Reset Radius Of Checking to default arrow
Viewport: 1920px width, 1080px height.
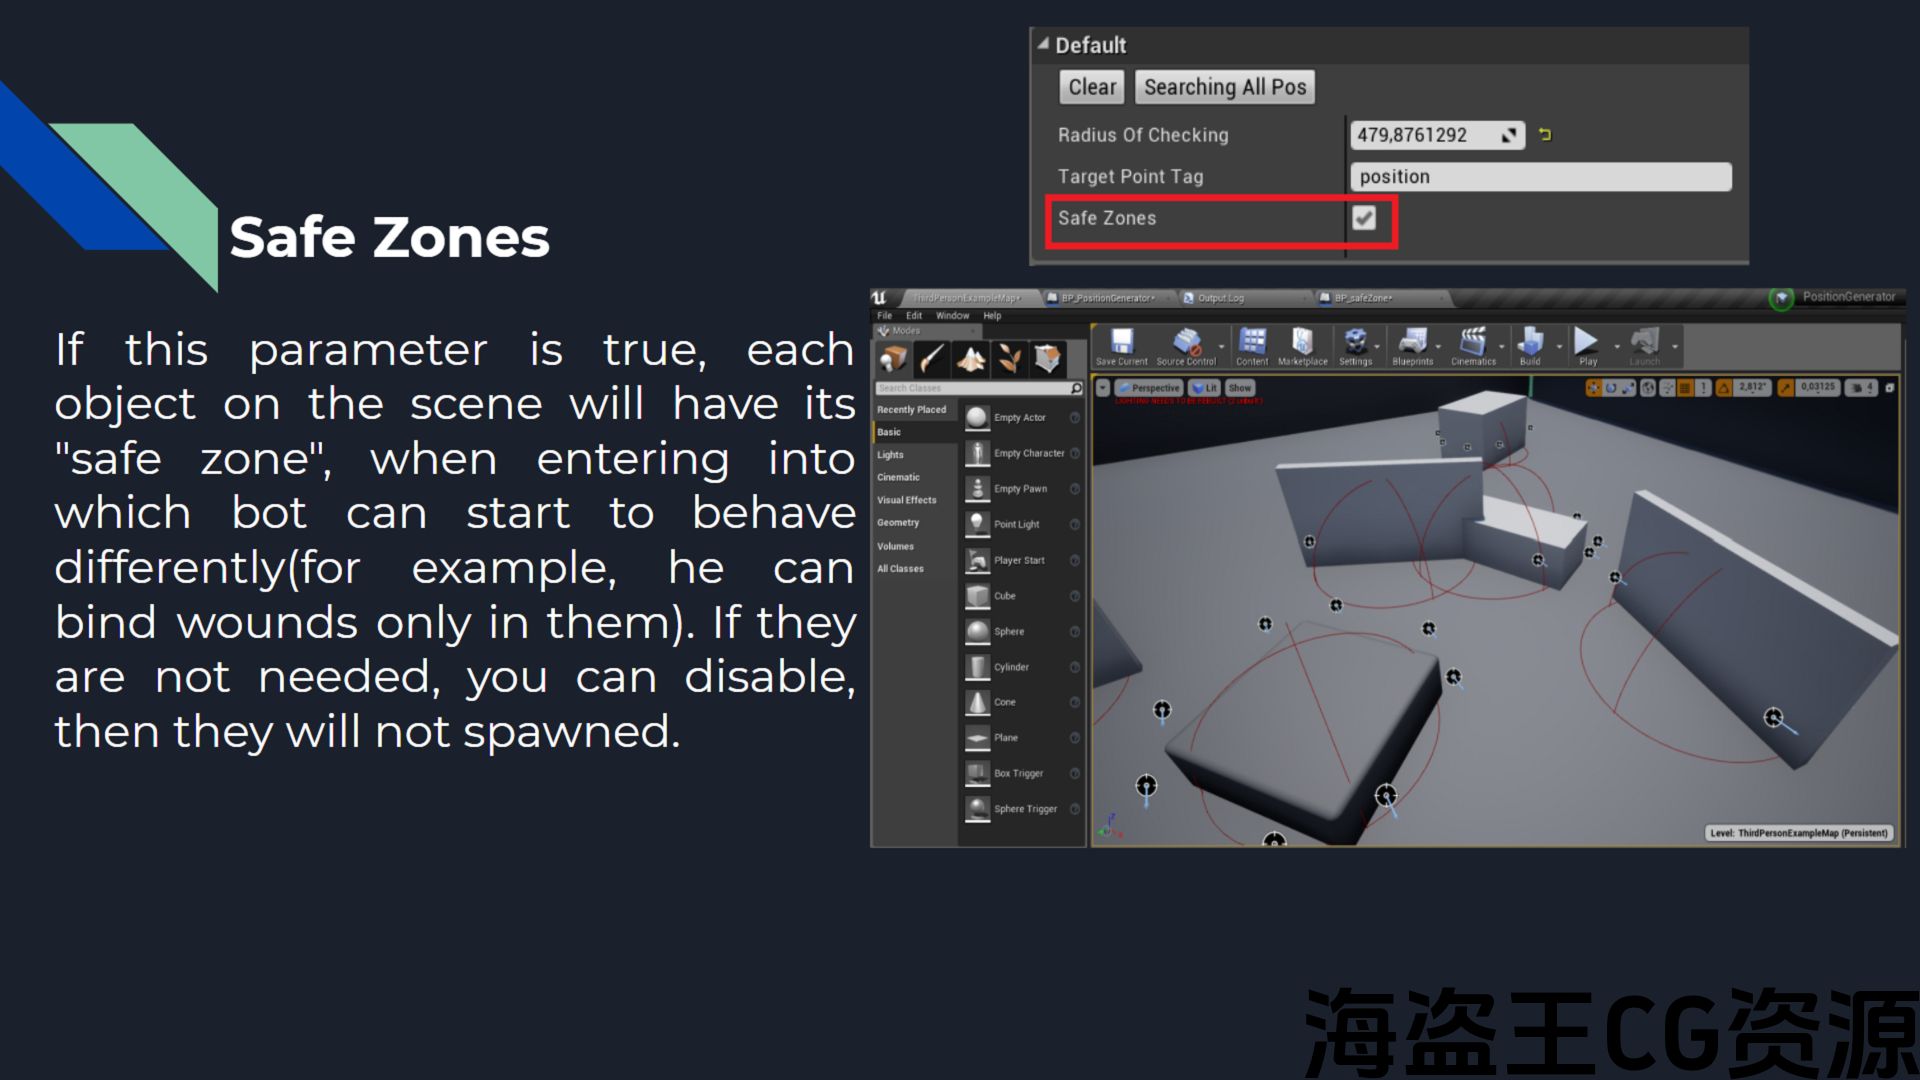1545,135
